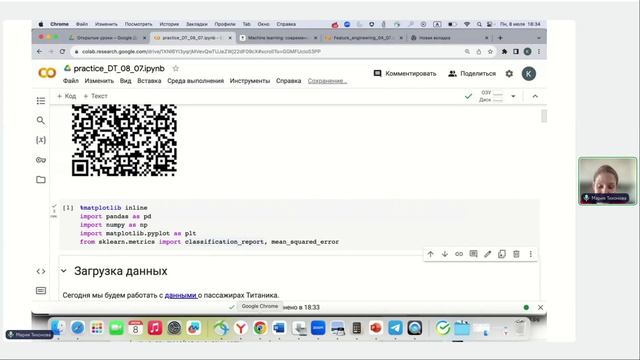Viewport: 640px width, 360px height.
Task: Open the Colab settings gear
Action: pos(509,74)
